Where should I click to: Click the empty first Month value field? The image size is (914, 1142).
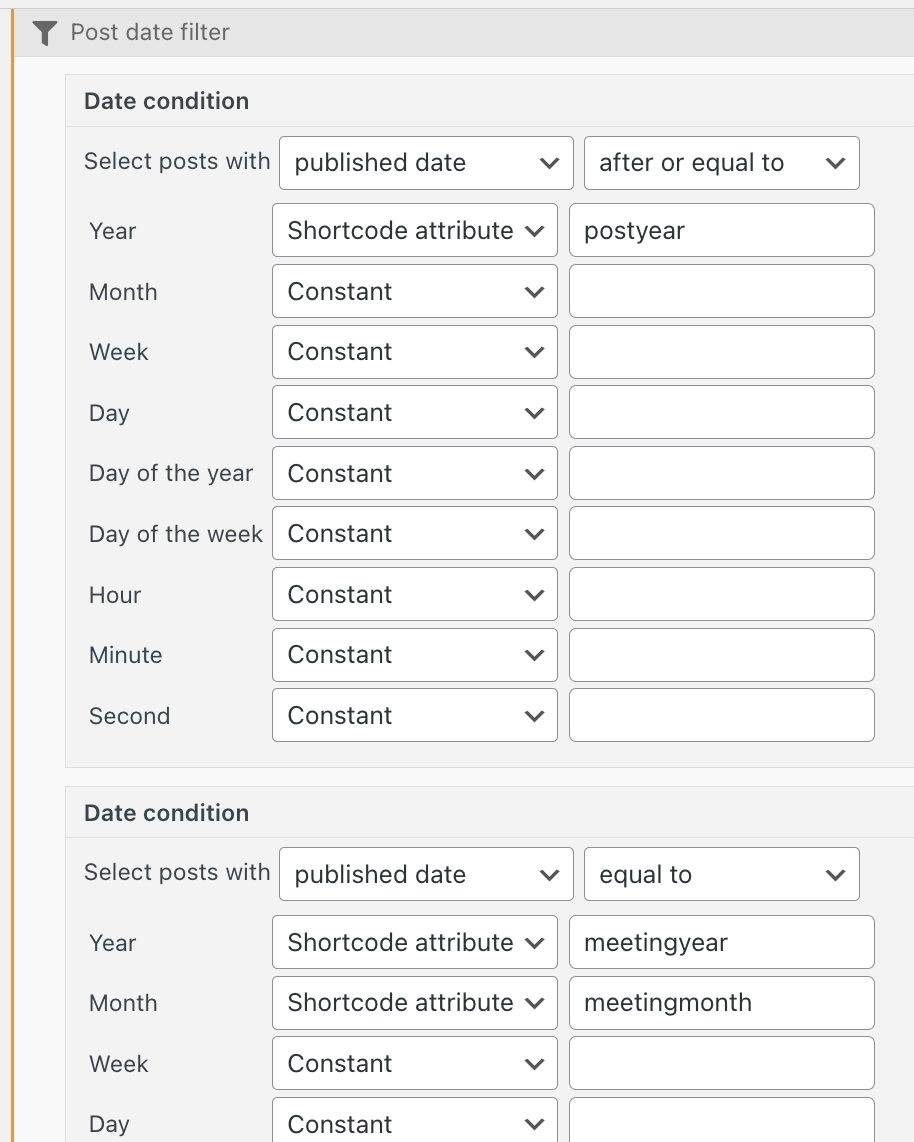pyautogui.click(x=722, y=291)
